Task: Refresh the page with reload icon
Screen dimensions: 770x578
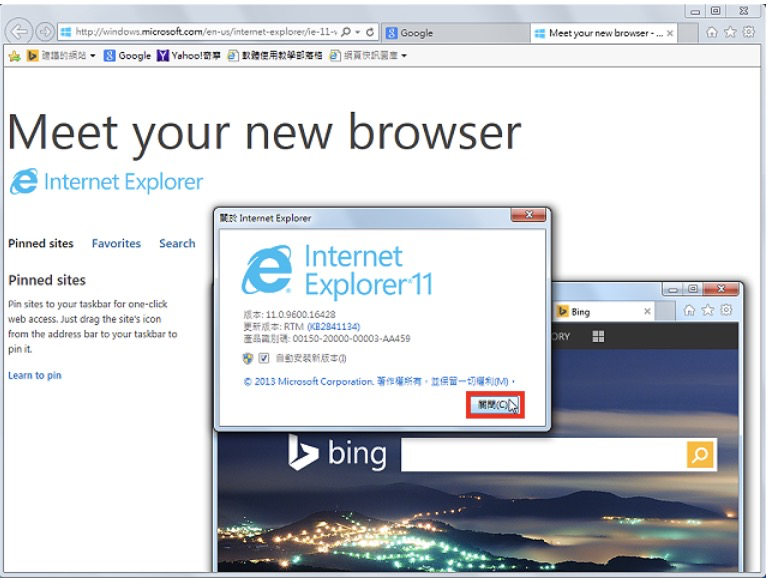Action: 370,32
